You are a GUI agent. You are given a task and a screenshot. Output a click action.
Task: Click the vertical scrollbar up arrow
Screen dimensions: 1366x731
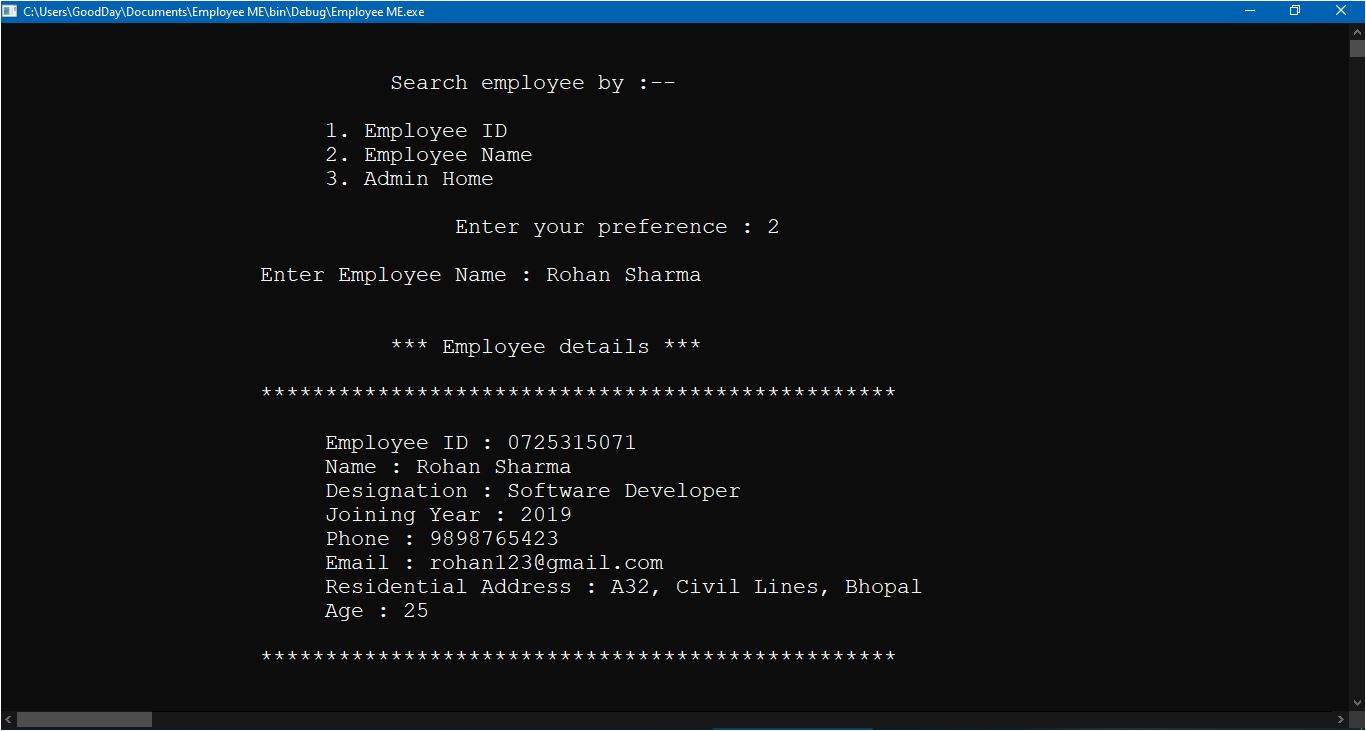1357,32
